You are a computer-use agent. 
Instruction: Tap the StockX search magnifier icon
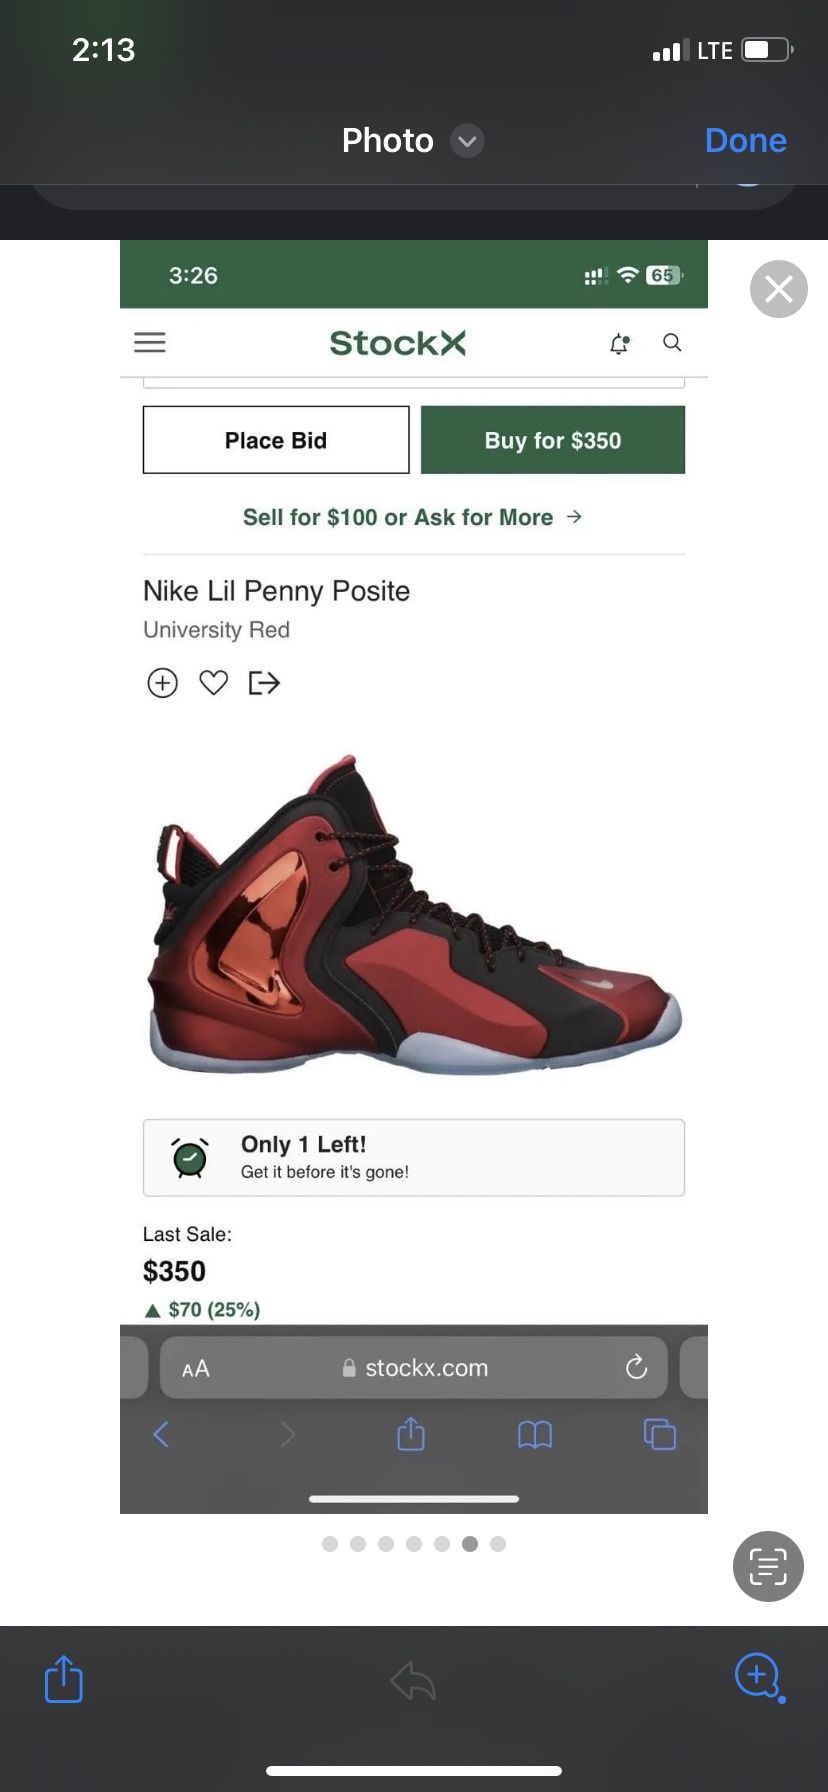click(x=672, y=343)
